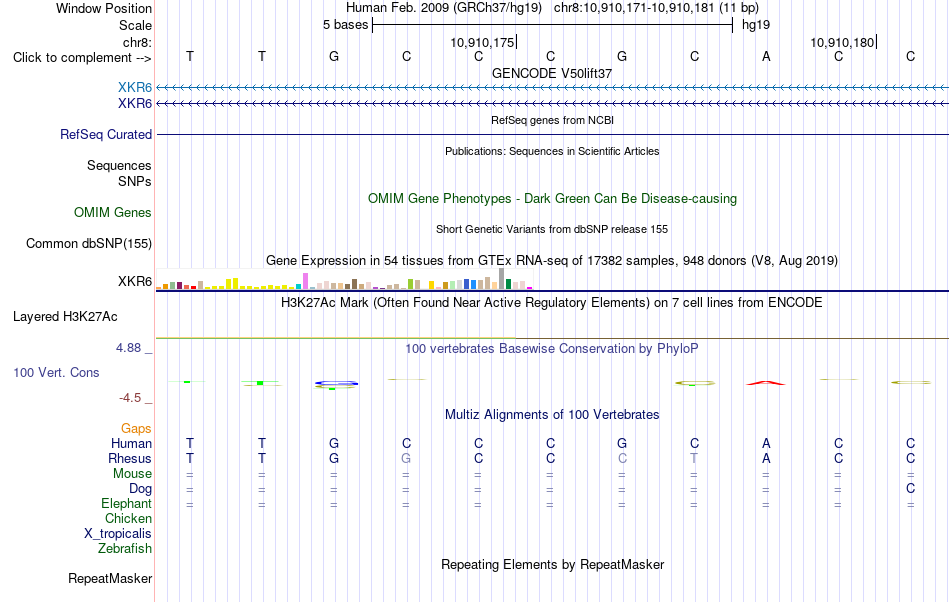Click the Human row A base
Screen dimensions: 950x602
766,443
